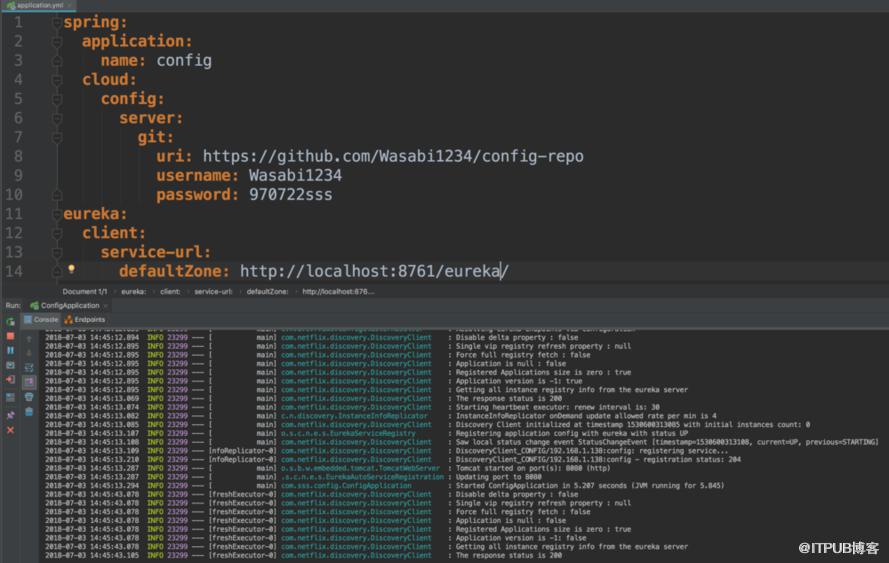This screenshot has width=889, height=563.
Task: Collapse the server: block fold marker
Action: pos(57,118)
